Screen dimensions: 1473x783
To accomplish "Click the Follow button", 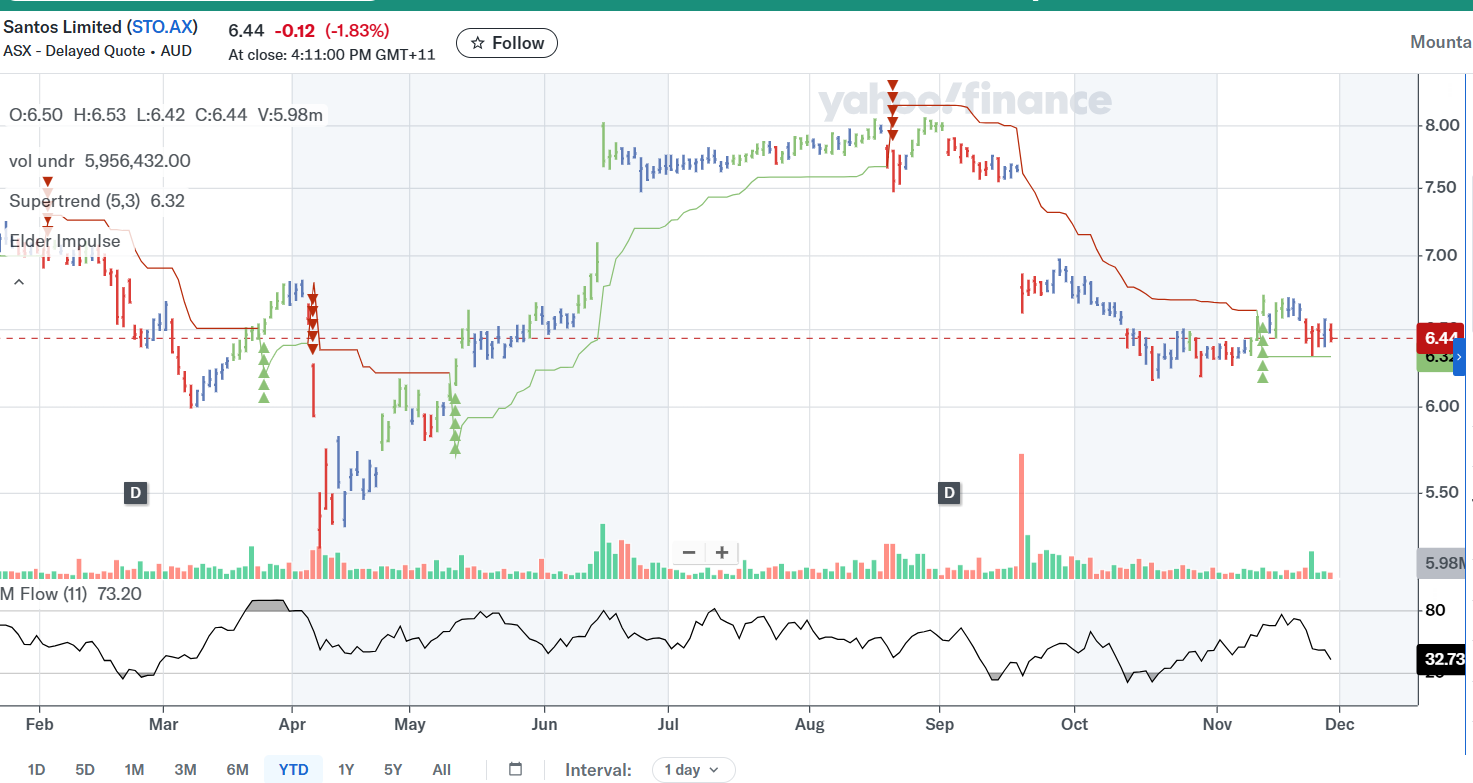I will pos(506,43).
